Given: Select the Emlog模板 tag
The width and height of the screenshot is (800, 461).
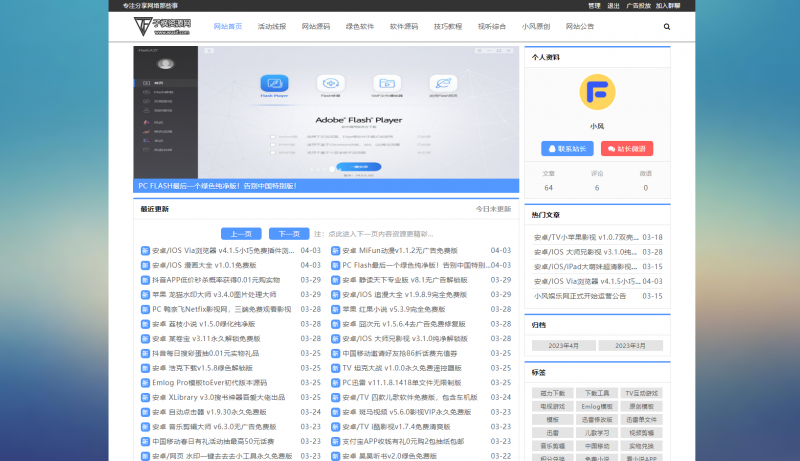Looking at the screenshot, I should (x=597, y=407).
